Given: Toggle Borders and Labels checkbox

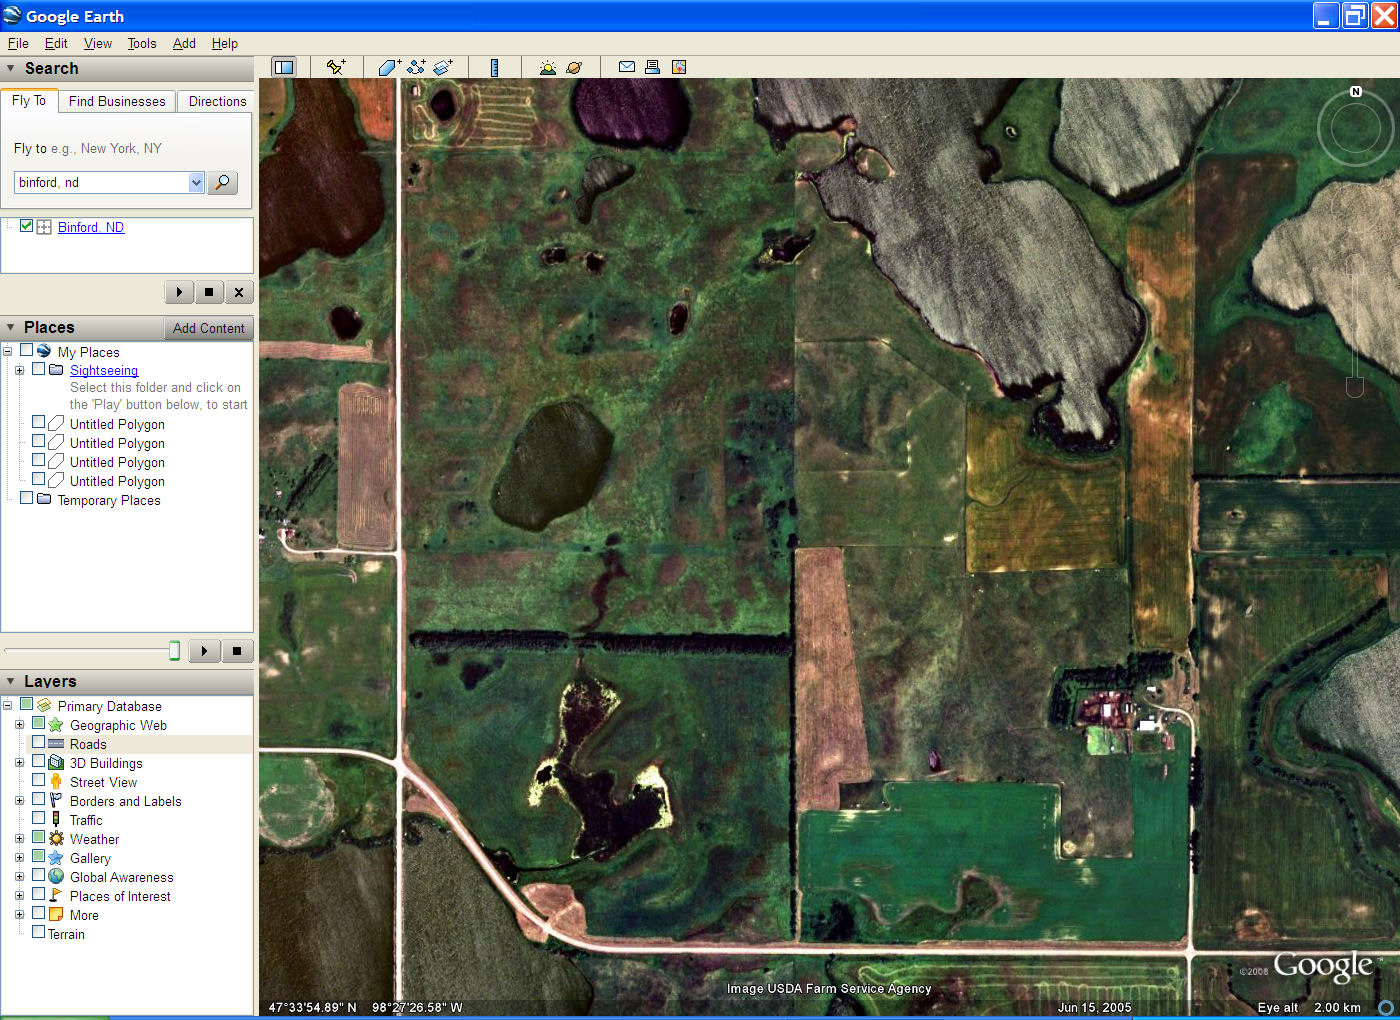Looking at the screenshot, I should (x=38, y=799).
